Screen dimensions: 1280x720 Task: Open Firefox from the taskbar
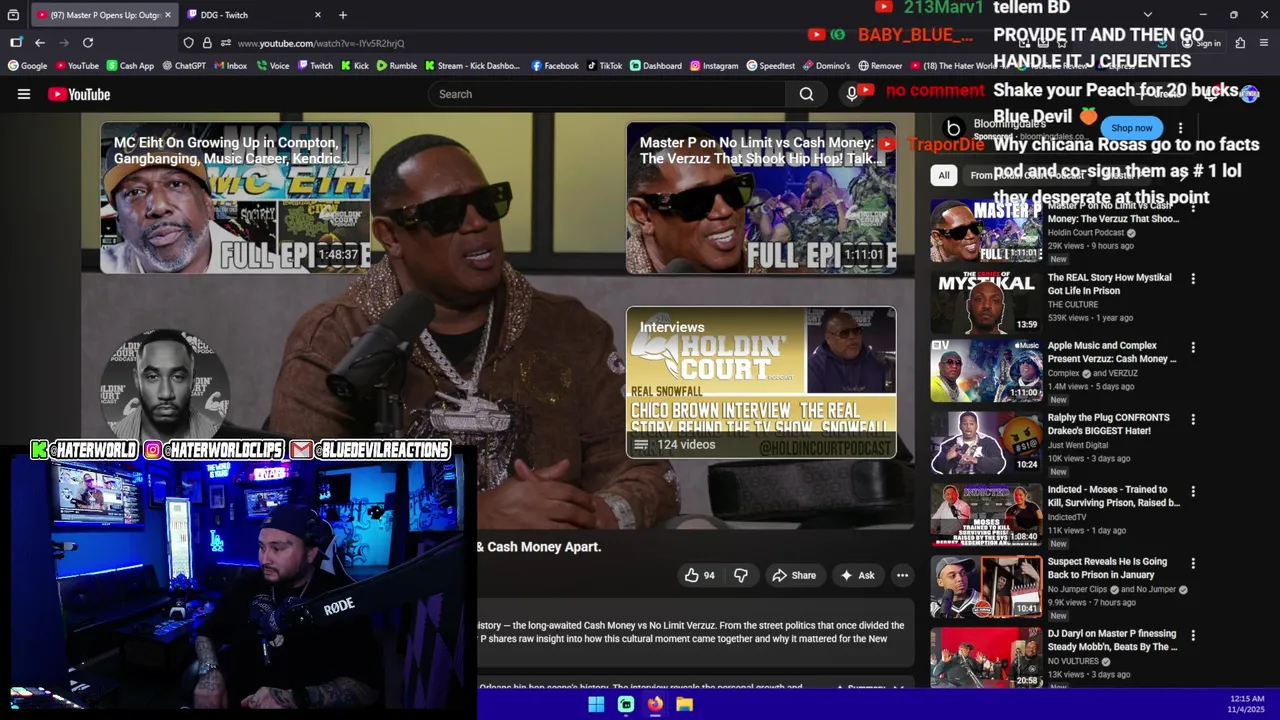coord(655,704)
